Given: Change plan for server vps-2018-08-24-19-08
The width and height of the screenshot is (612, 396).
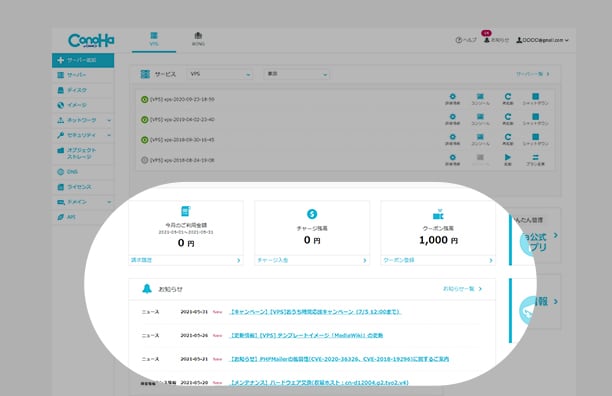Looking at the screenshot, I should pyautogui.click(x=536, y=160).
